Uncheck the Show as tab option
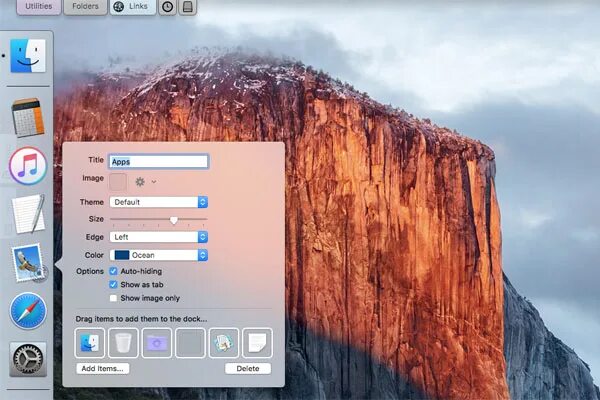This screenshot has height=400, width=600. tap(113, 284)
